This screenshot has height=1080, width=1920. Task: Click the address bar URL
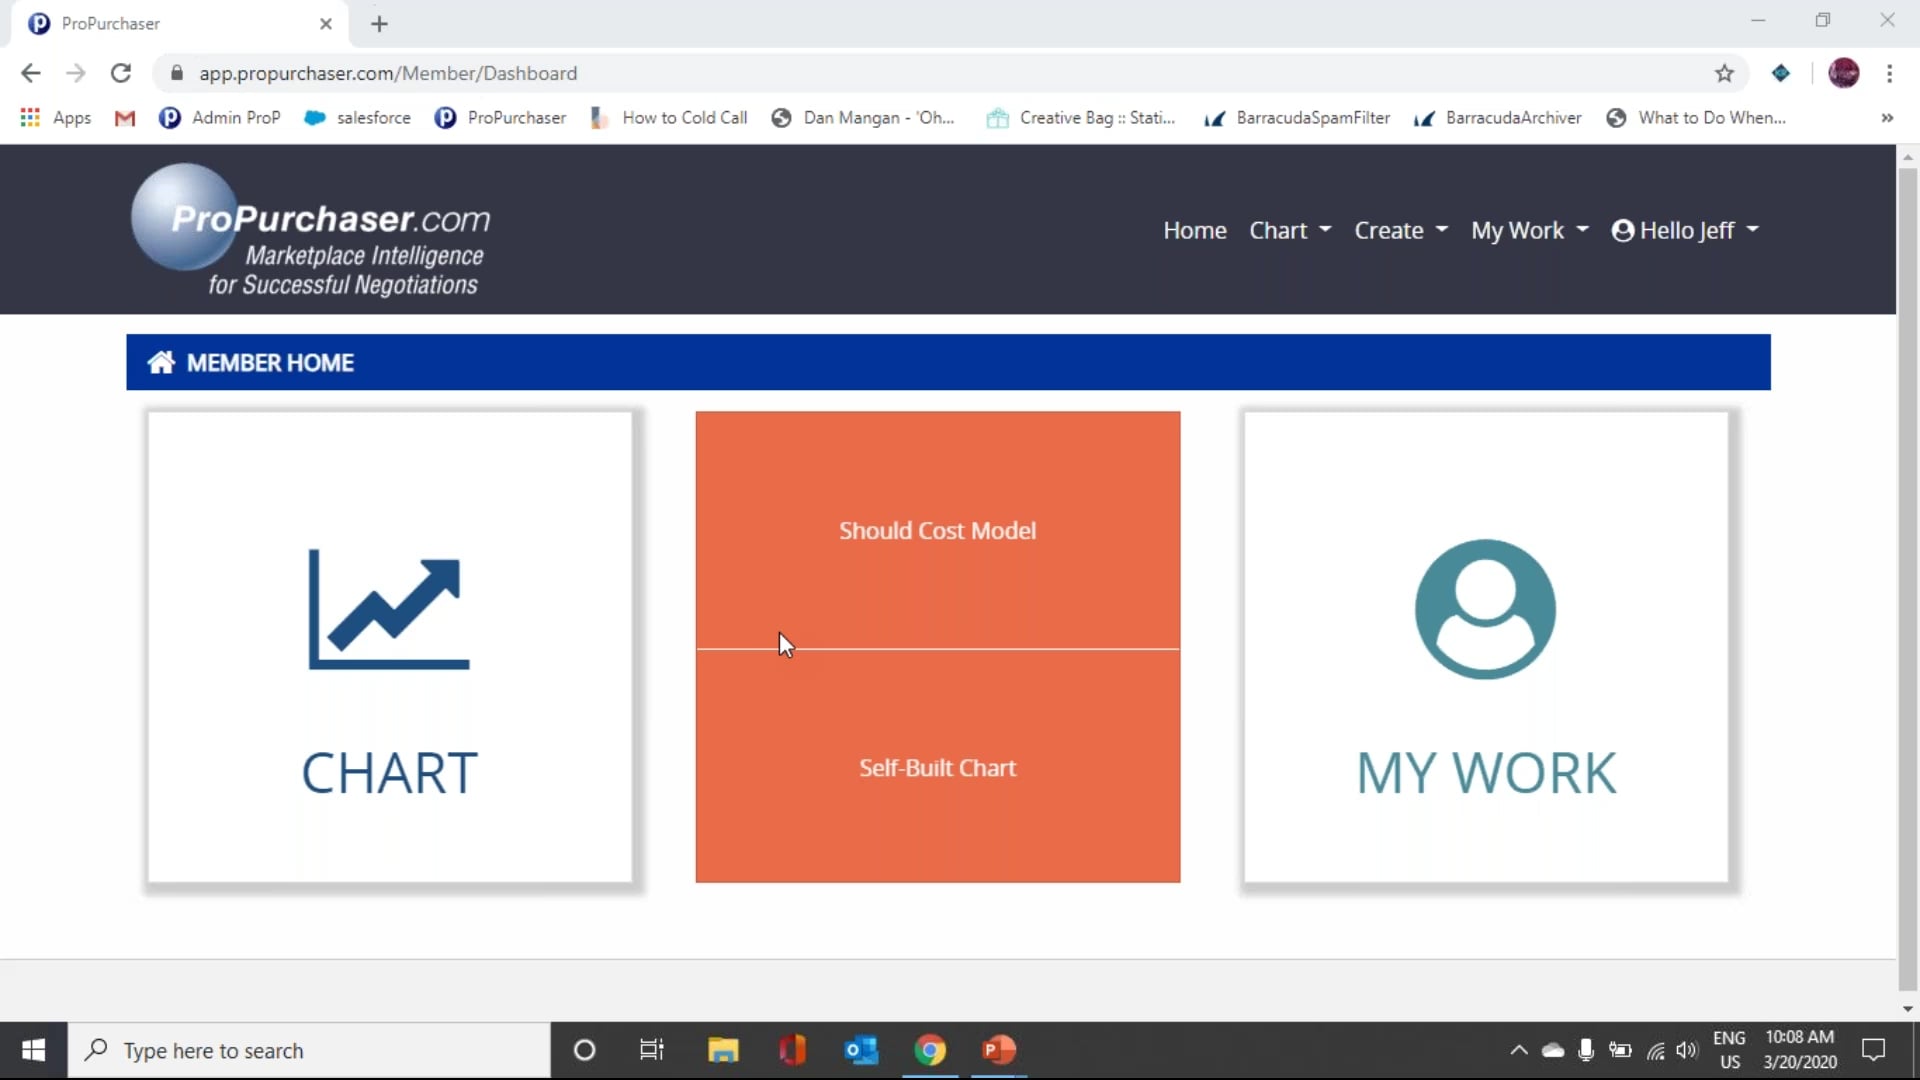pyautogui.click(x=388, y=73)
